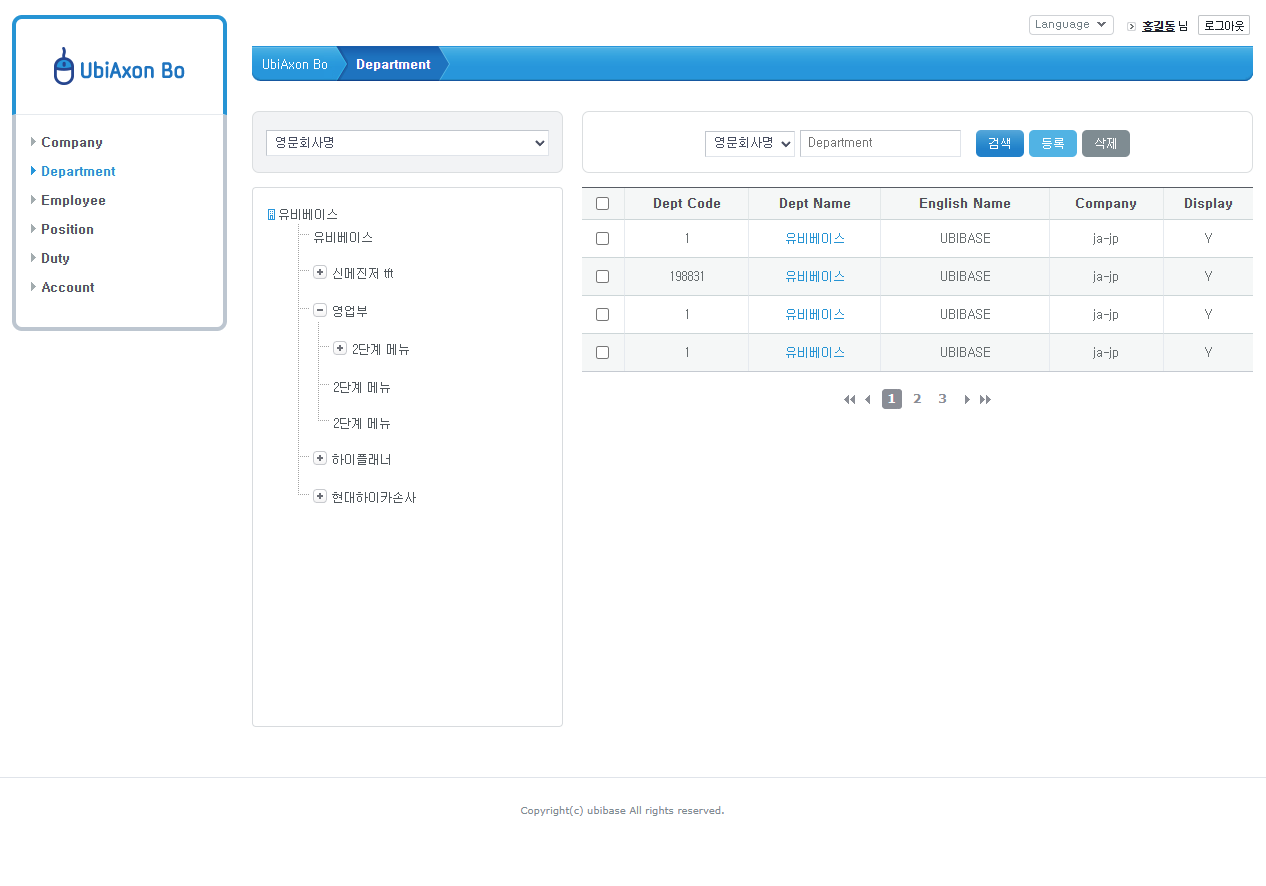The width and height of the screenshot is (1266, 886).
Task: Collapse the 영업부 tree node
Action: [320, 311]
